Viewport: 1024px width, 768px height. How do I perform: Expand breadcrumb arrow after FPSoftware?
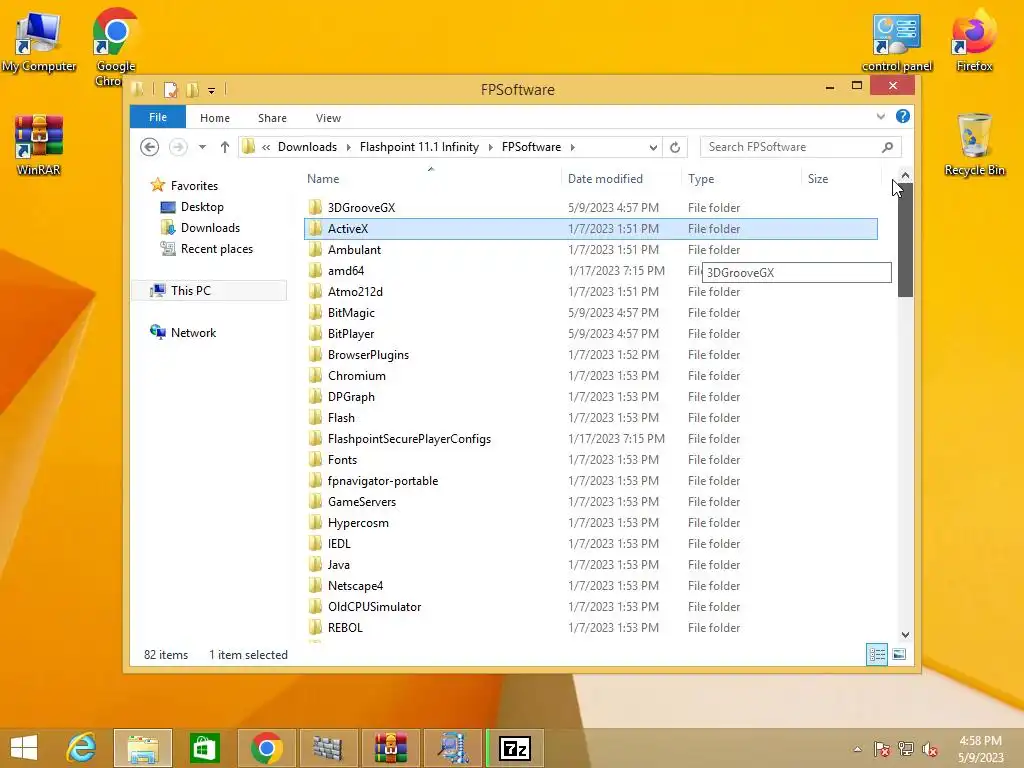click(x=573, y=148)
